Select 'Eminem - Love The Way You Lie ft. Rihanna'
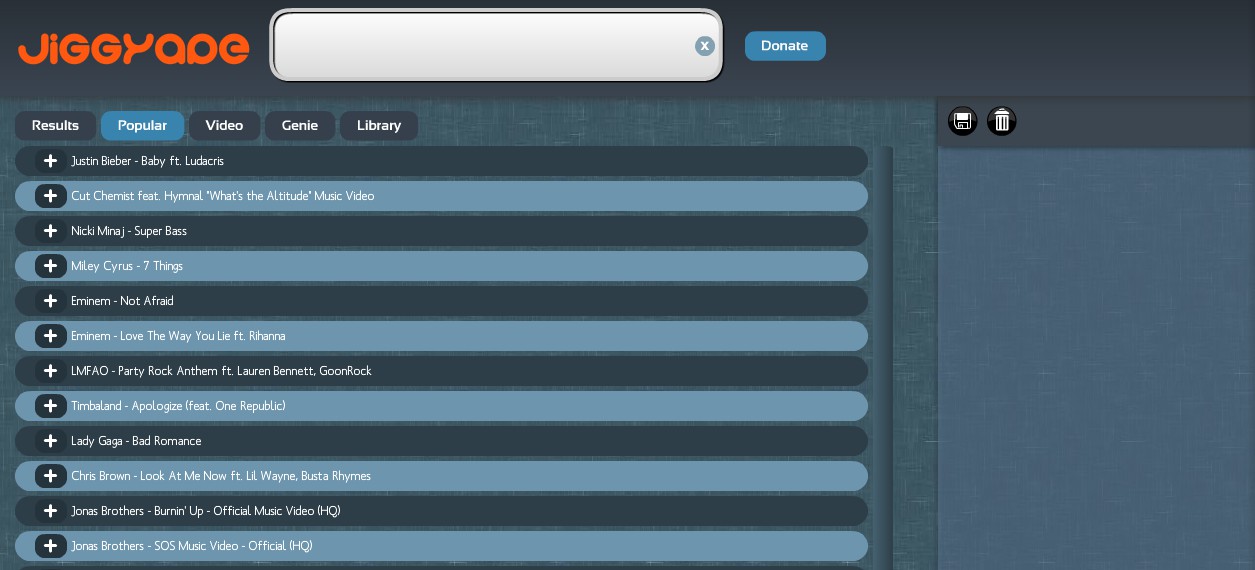Image resolution: width=1255 pixels, height=570 pixels. (178, 336)
